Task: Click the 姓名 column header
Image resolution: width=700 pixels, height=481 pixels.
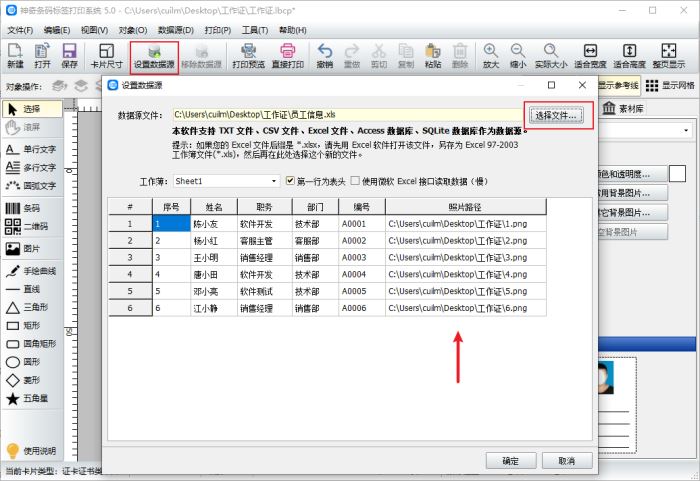Action: (x=214, y=207)
